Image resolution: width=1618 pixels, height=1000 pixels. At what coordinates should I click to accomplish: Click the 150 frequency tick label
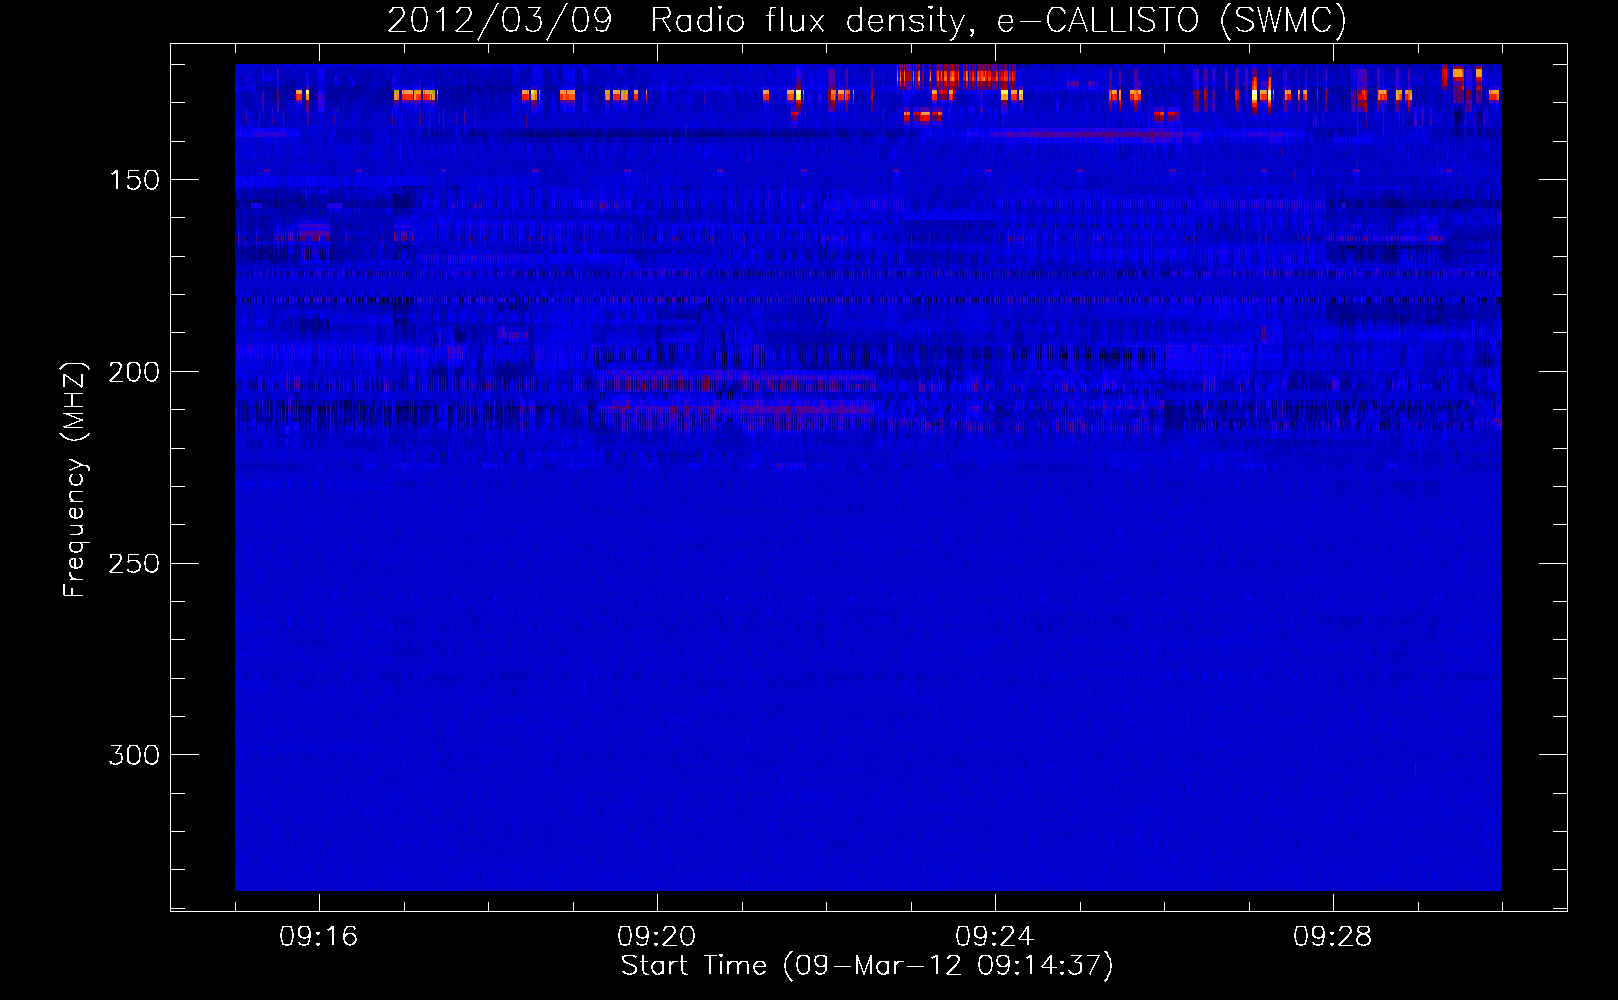pyautogui.click(x=134, y=180)
